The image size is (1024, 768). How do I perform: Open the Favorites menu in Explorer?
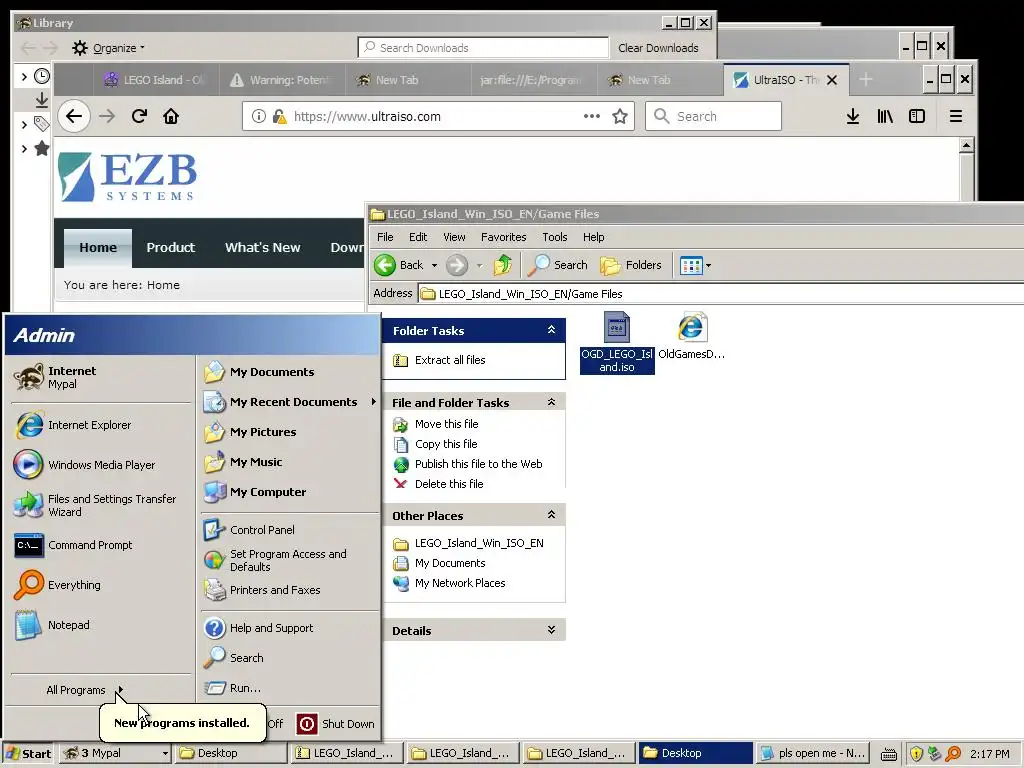(x=504, y=237)
